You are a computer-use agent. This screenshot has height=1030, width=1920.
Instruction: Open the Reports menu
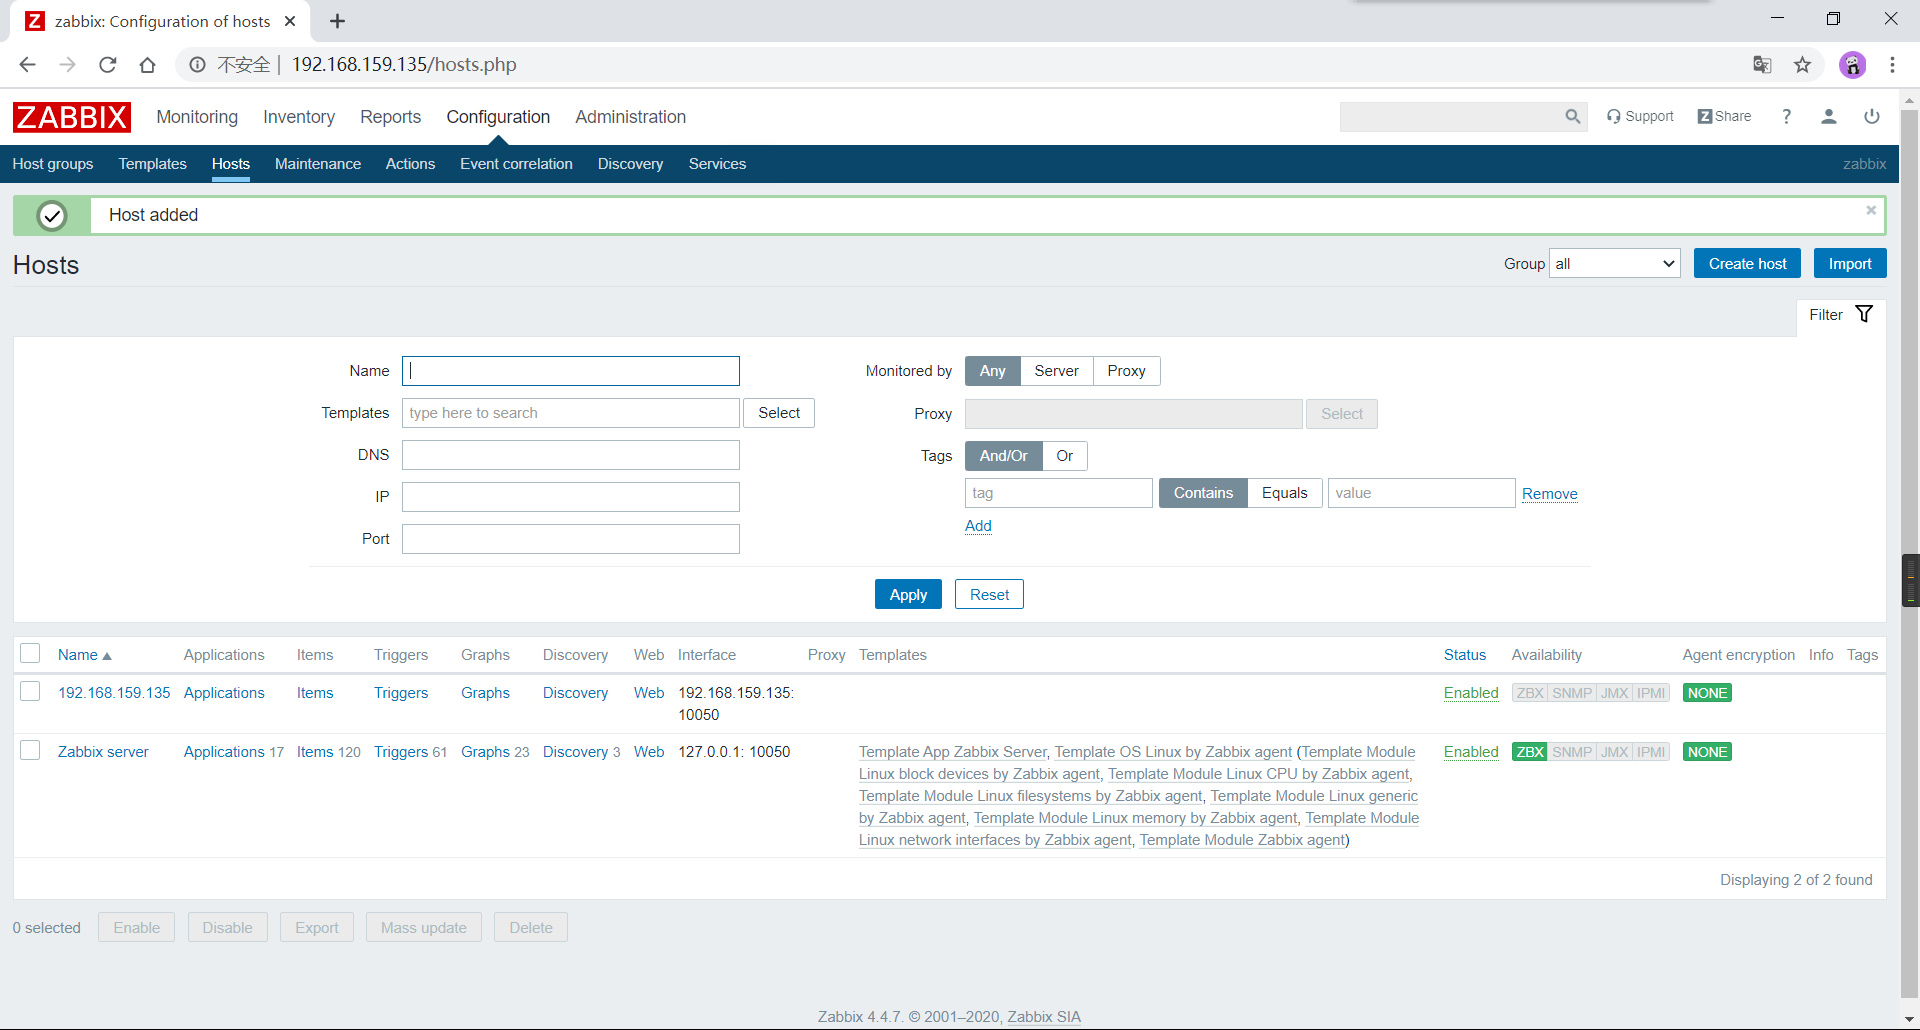[x=390, y=117]
